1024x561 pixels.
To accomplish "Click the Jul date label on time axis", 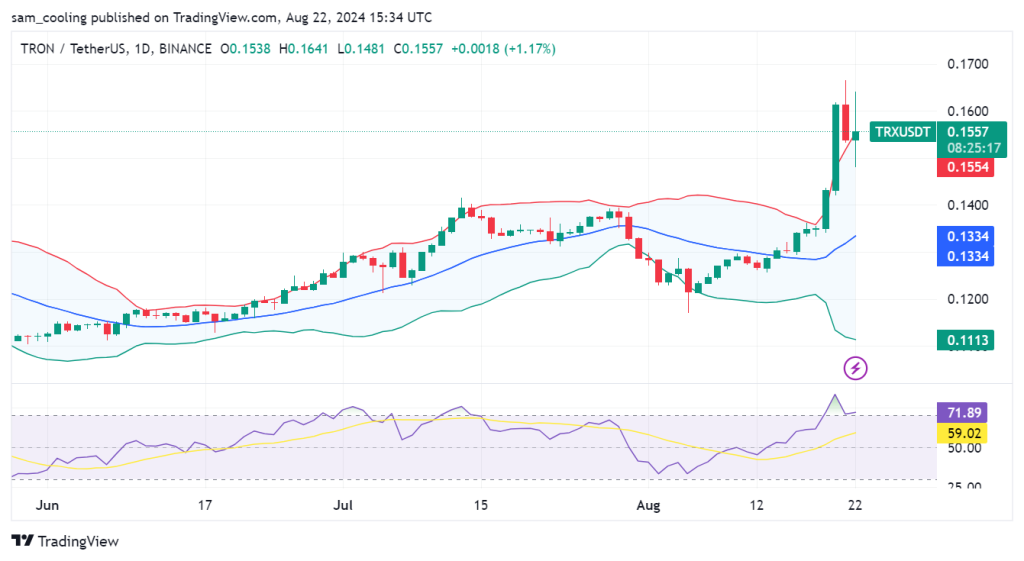I will [x=343, y=505].
